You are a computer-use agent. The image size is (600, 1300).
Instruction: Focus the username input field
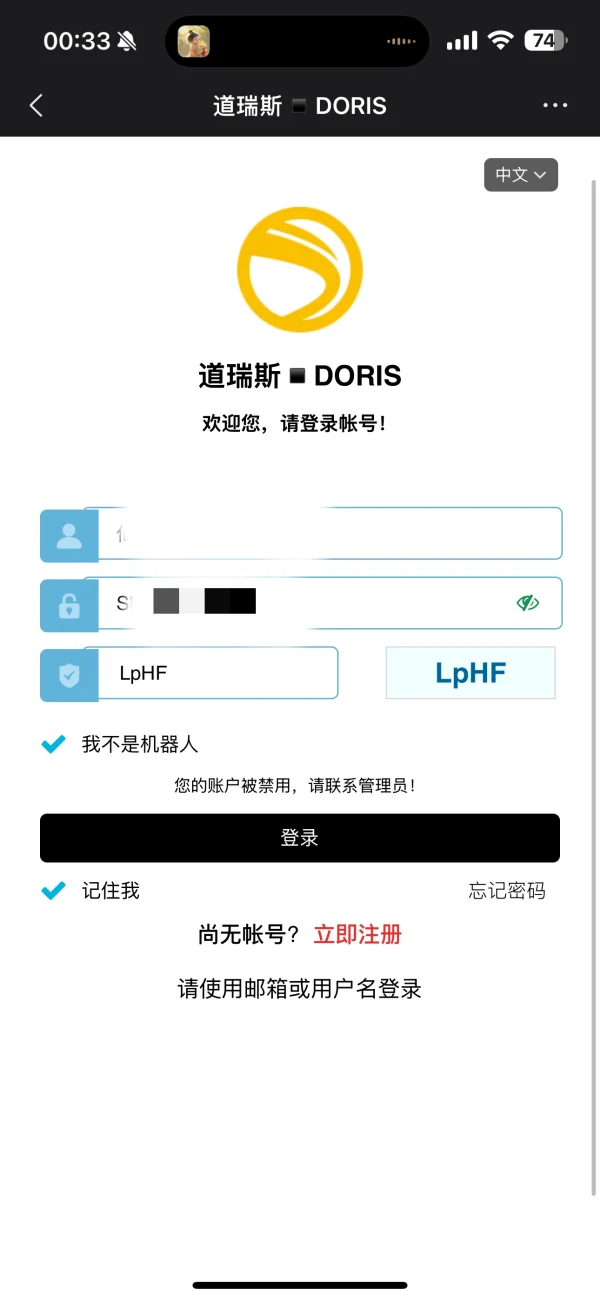tap(330, 534)
